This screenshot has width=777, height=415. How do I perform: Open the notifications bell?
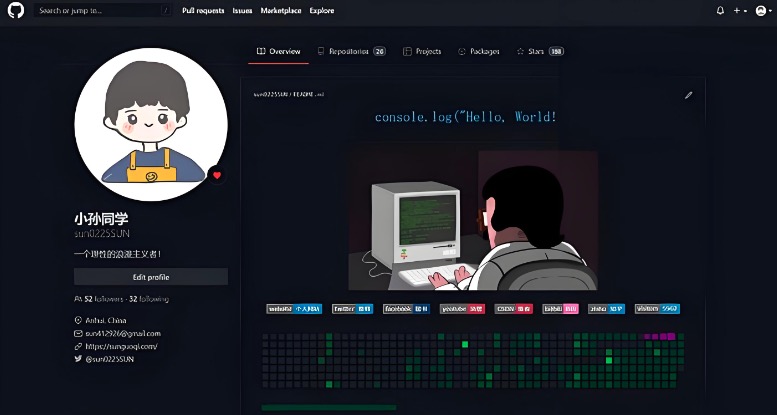click(720, 10)
